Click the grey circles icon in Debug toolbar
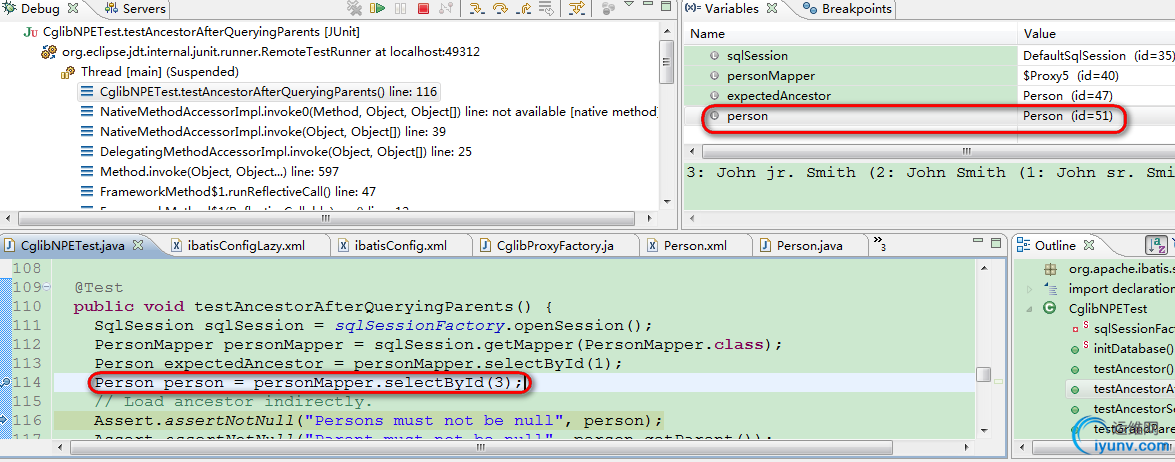 pos(608,9)
